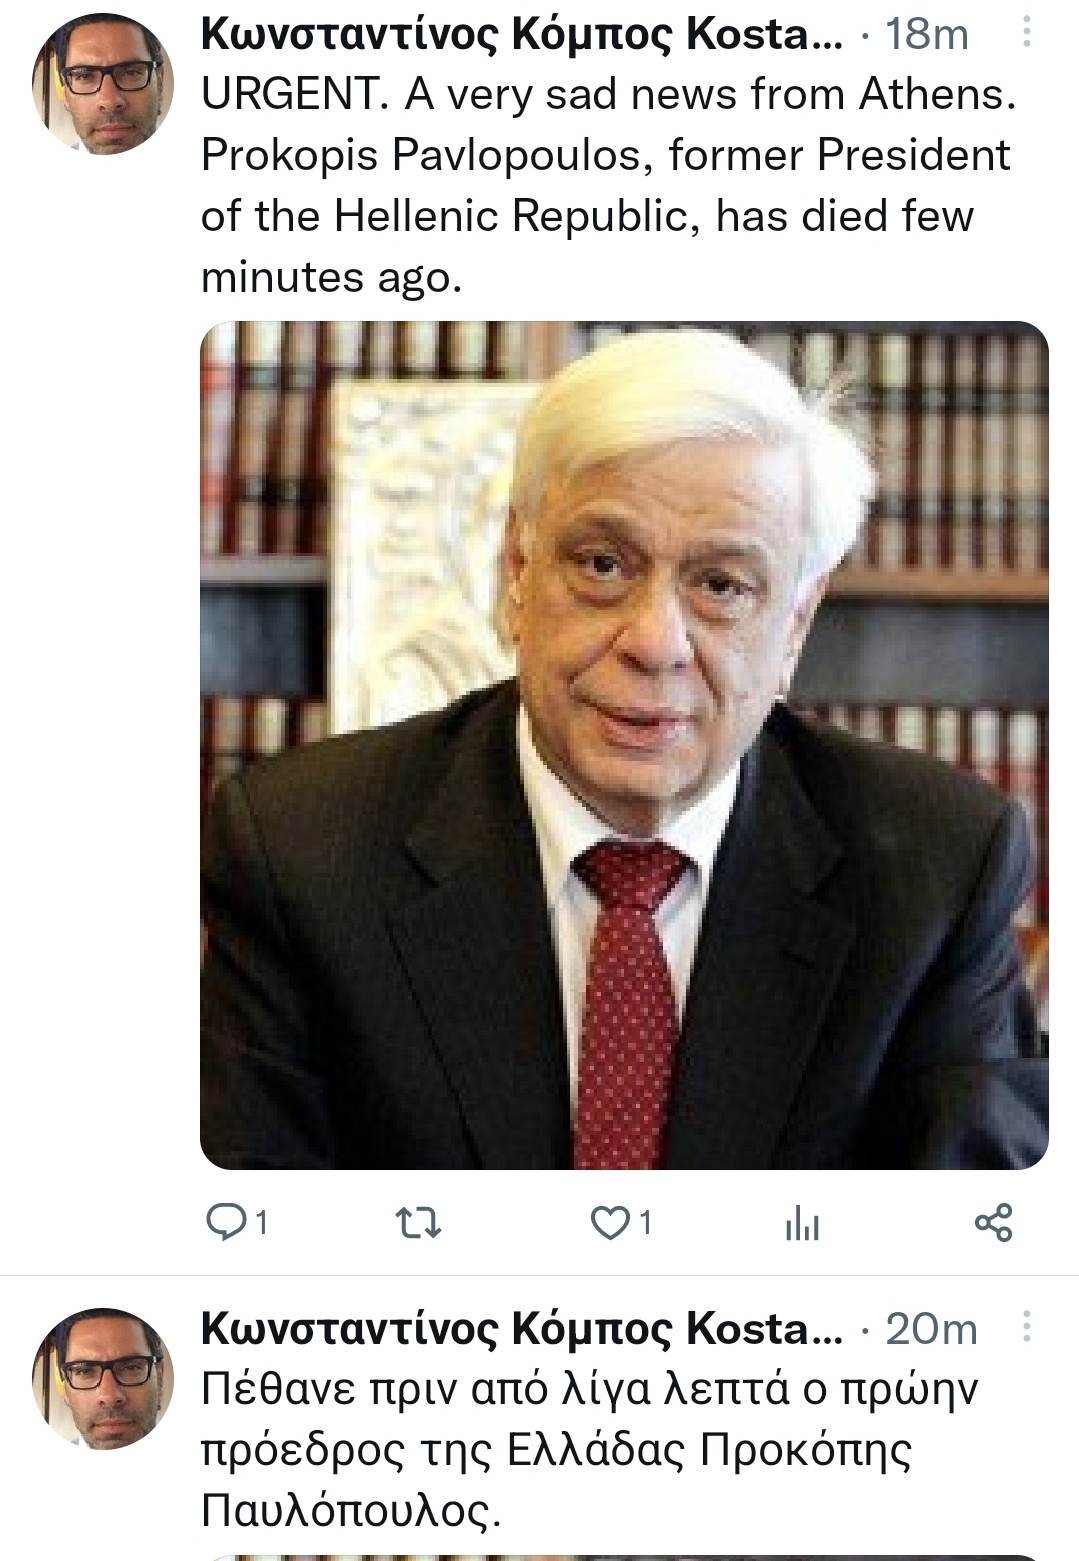
Task: Open replies on the English URGENT tweet
Action: click(222, 1222)
